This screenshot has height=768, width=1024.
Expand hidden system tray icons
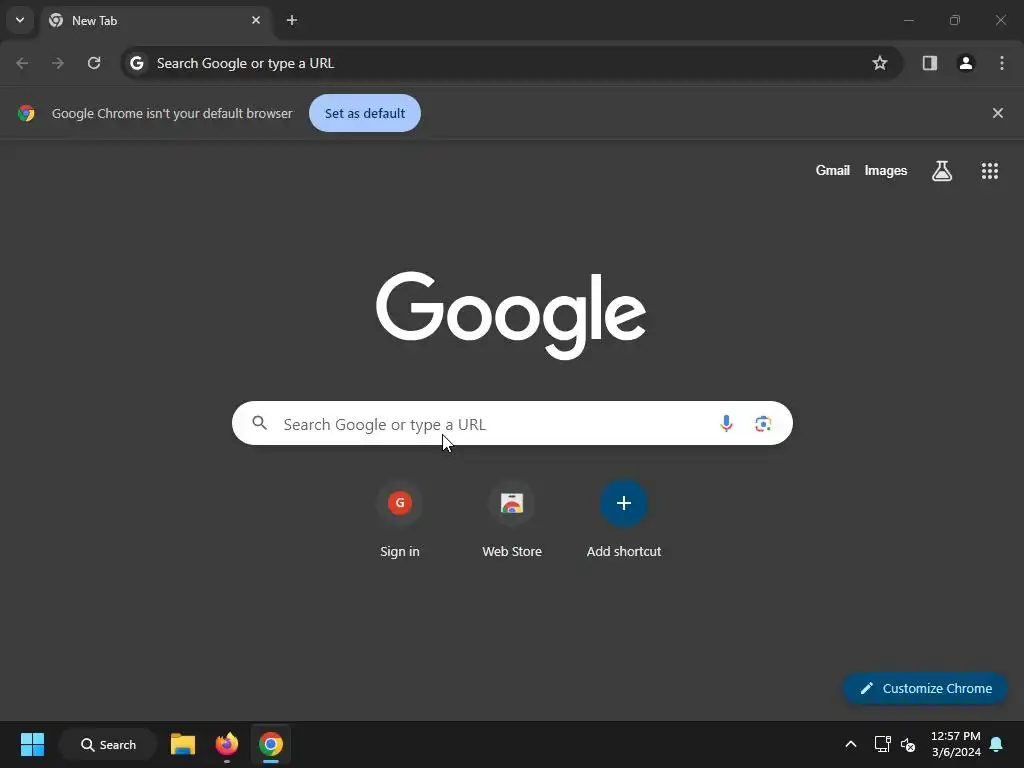click(x=850, y=744)
